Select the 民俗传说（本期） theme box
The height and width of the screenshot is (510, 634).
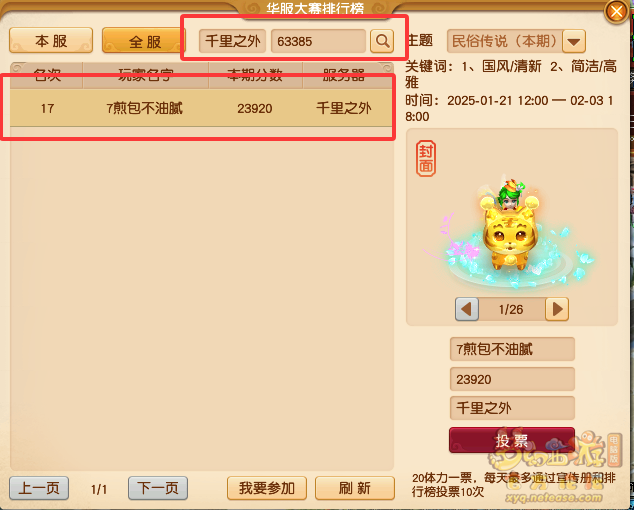click(505, 41)
